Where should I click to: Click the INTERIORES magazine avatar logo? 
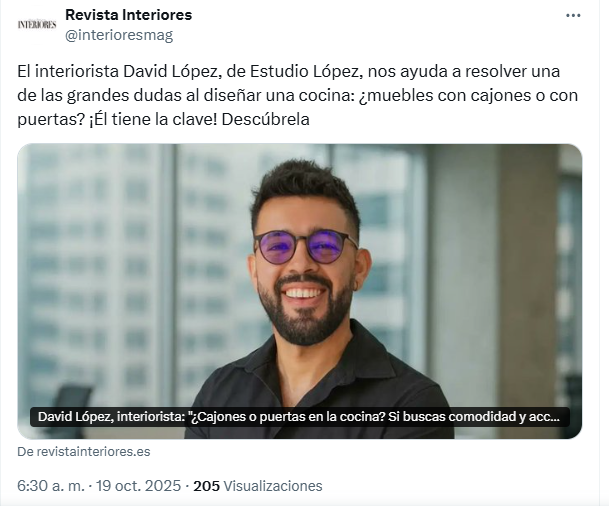[37, 25]
